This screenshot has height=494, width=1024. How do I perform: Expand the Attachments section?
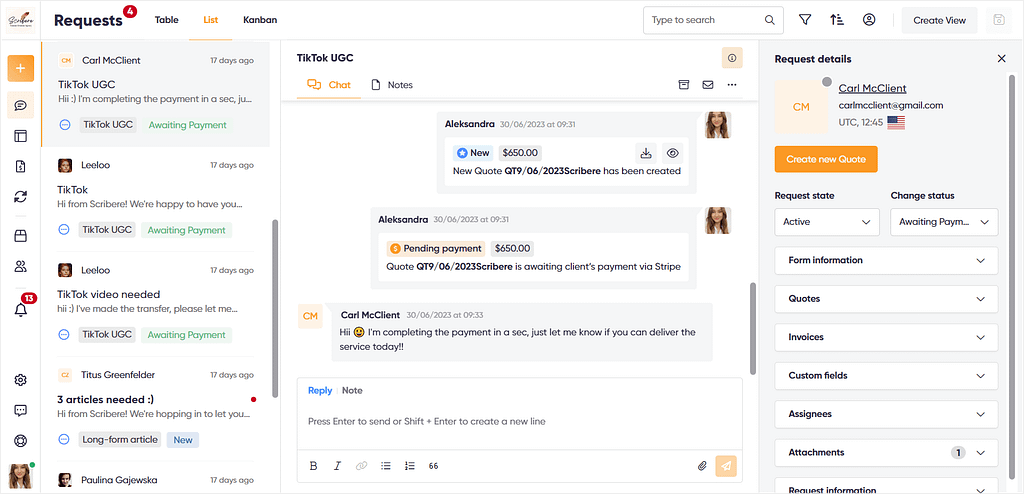(x=886, y=452)
